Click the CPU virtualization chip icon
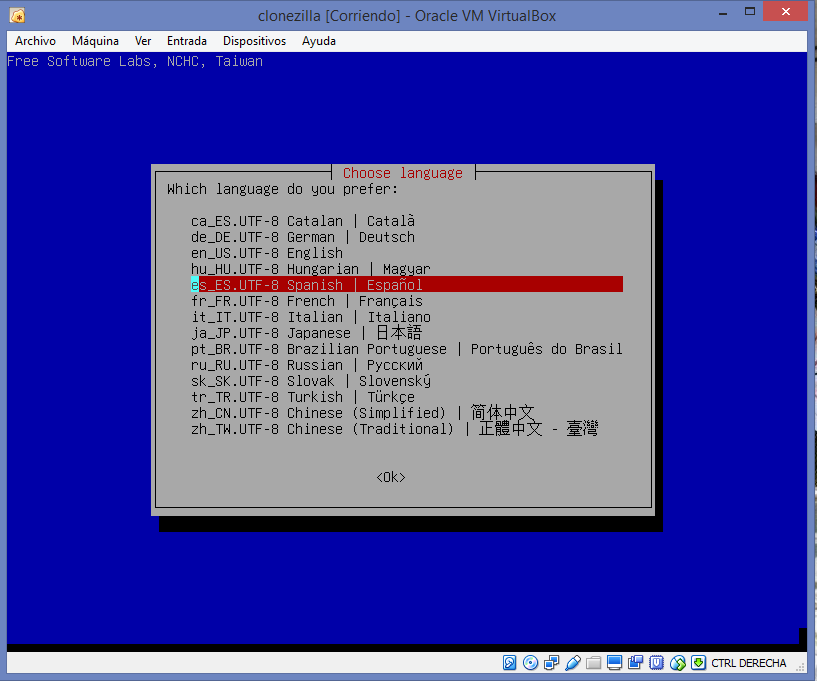This screenshot has width=817, height=681. (656, 663)
